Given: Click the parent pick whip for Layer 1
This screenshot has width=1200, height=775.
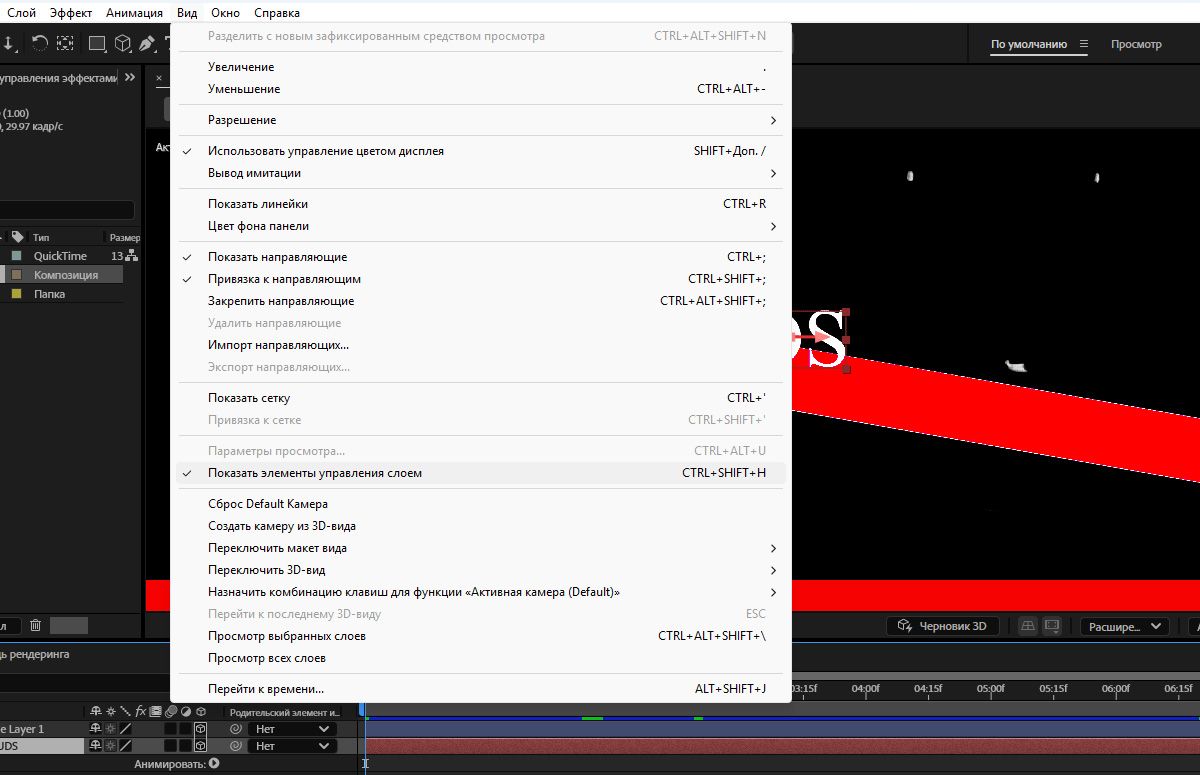Looking at the screenshot, I should [235, 730].
